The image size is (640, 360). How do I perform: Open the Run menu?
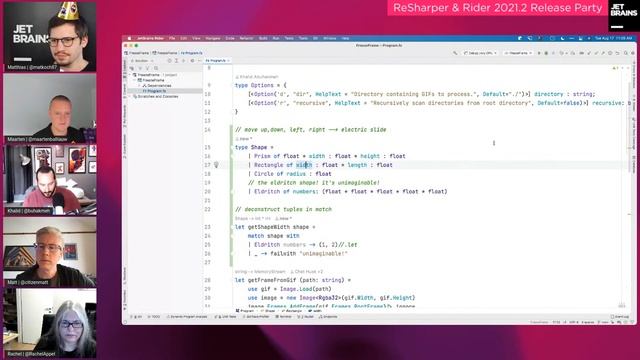tap(276, 38)
